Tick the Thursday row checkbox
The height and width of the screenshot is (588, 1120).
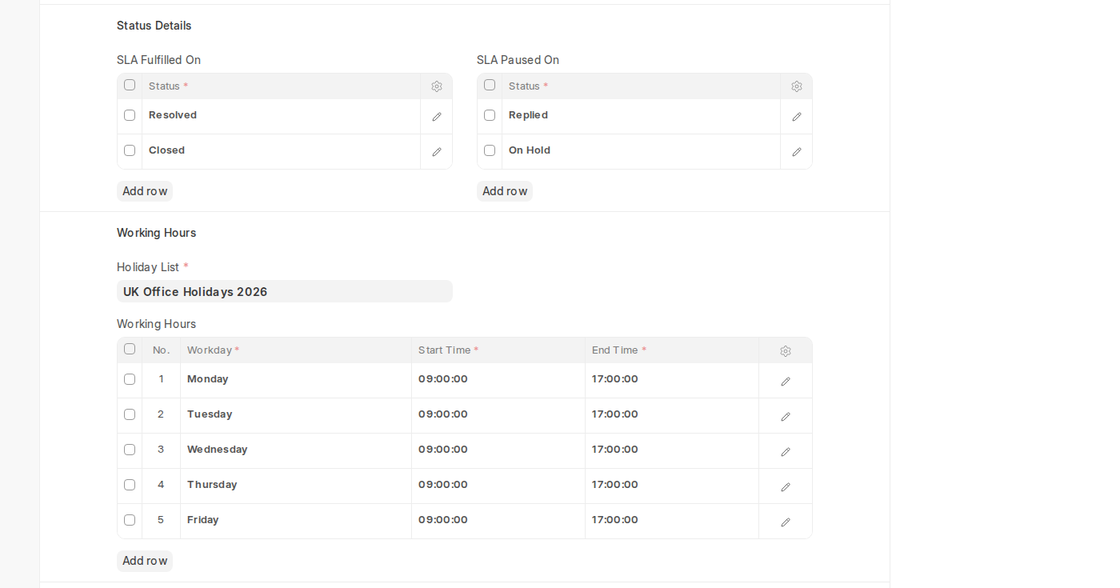coord(129,484)
